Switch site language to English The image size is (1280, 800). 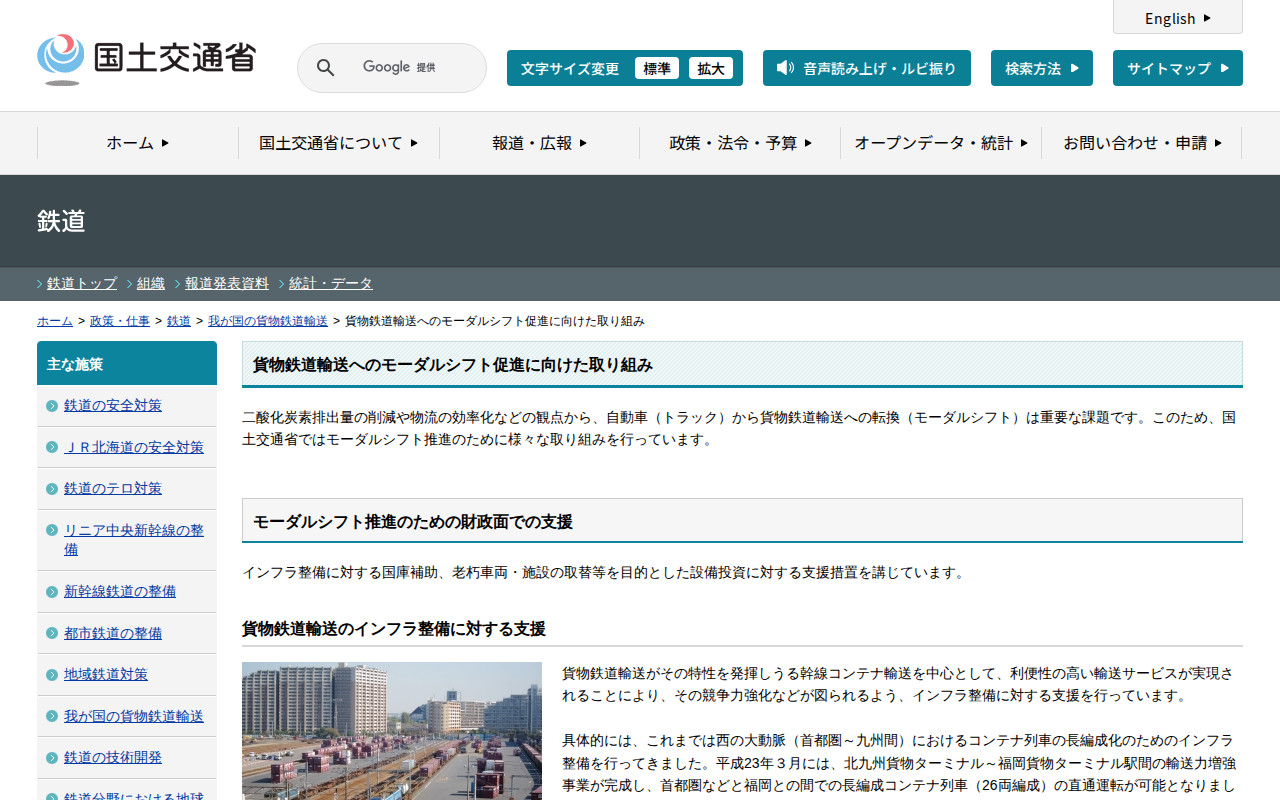click(1177, 18)
